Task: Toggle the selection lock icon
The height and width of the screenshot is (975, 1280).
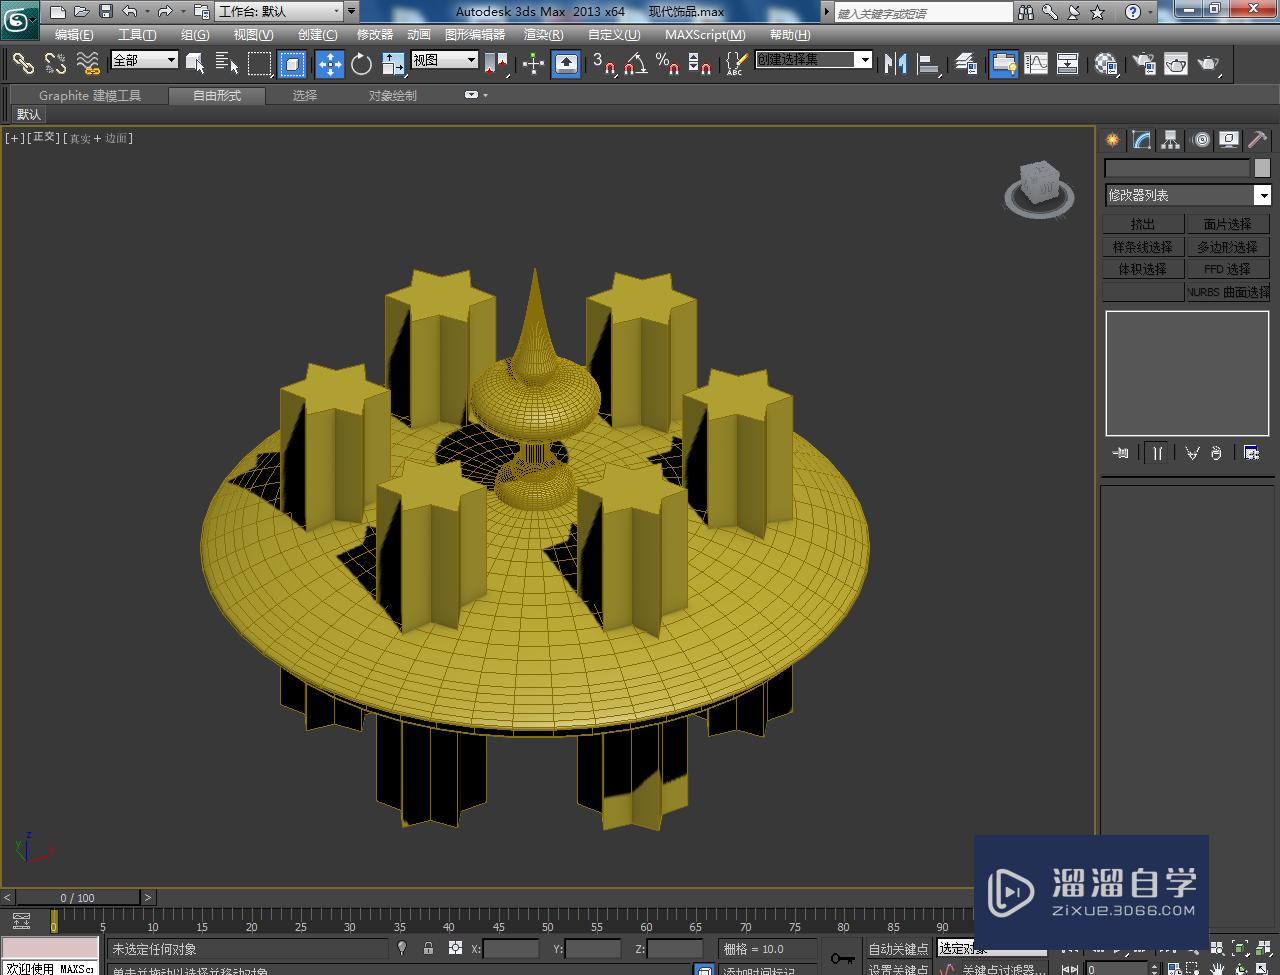Action: (428, 948)
